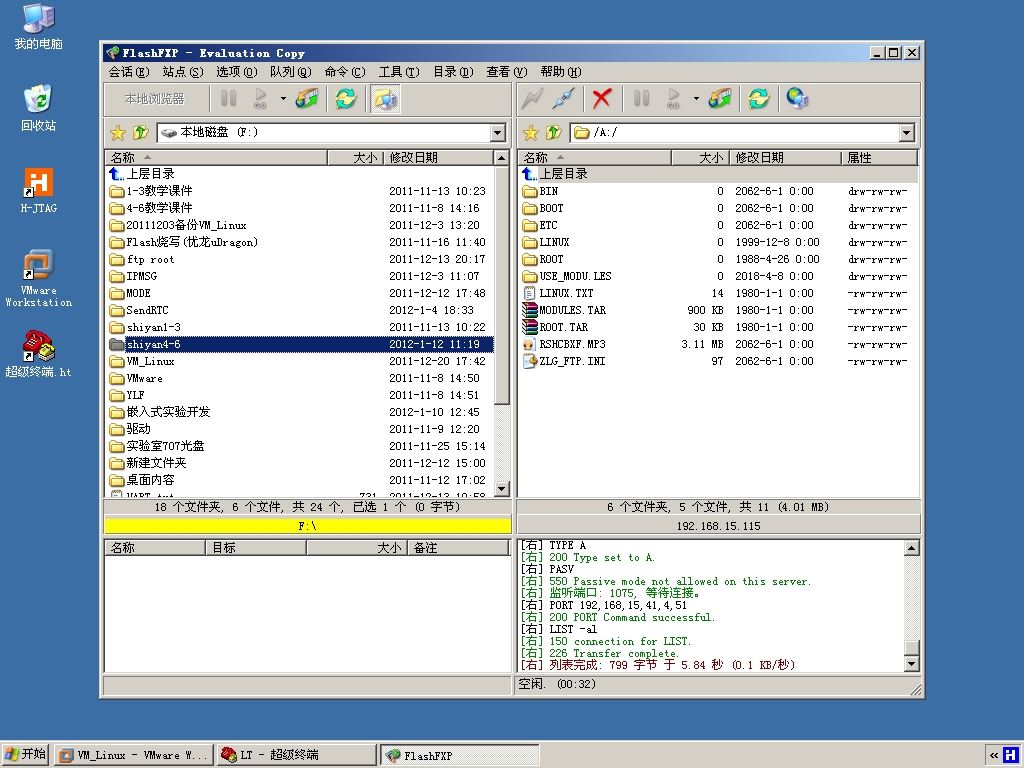Open the 站点 menu

[183, 72]
